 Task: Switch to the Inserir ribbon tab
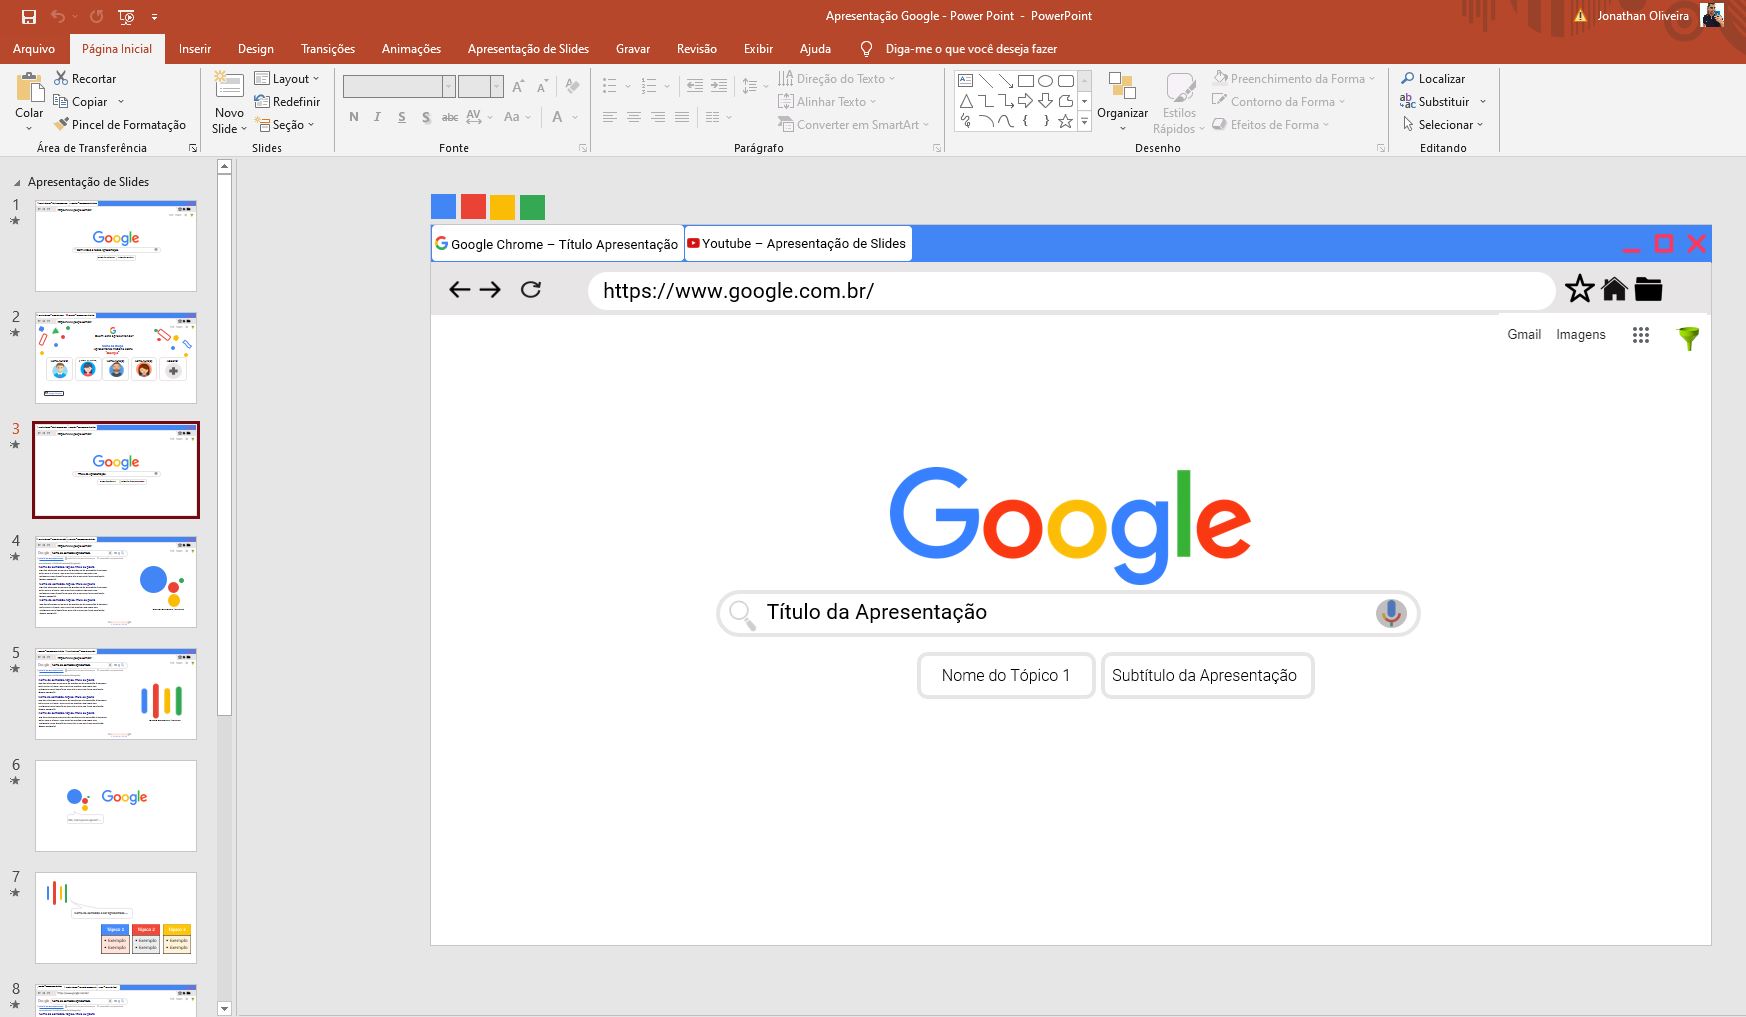195,48
